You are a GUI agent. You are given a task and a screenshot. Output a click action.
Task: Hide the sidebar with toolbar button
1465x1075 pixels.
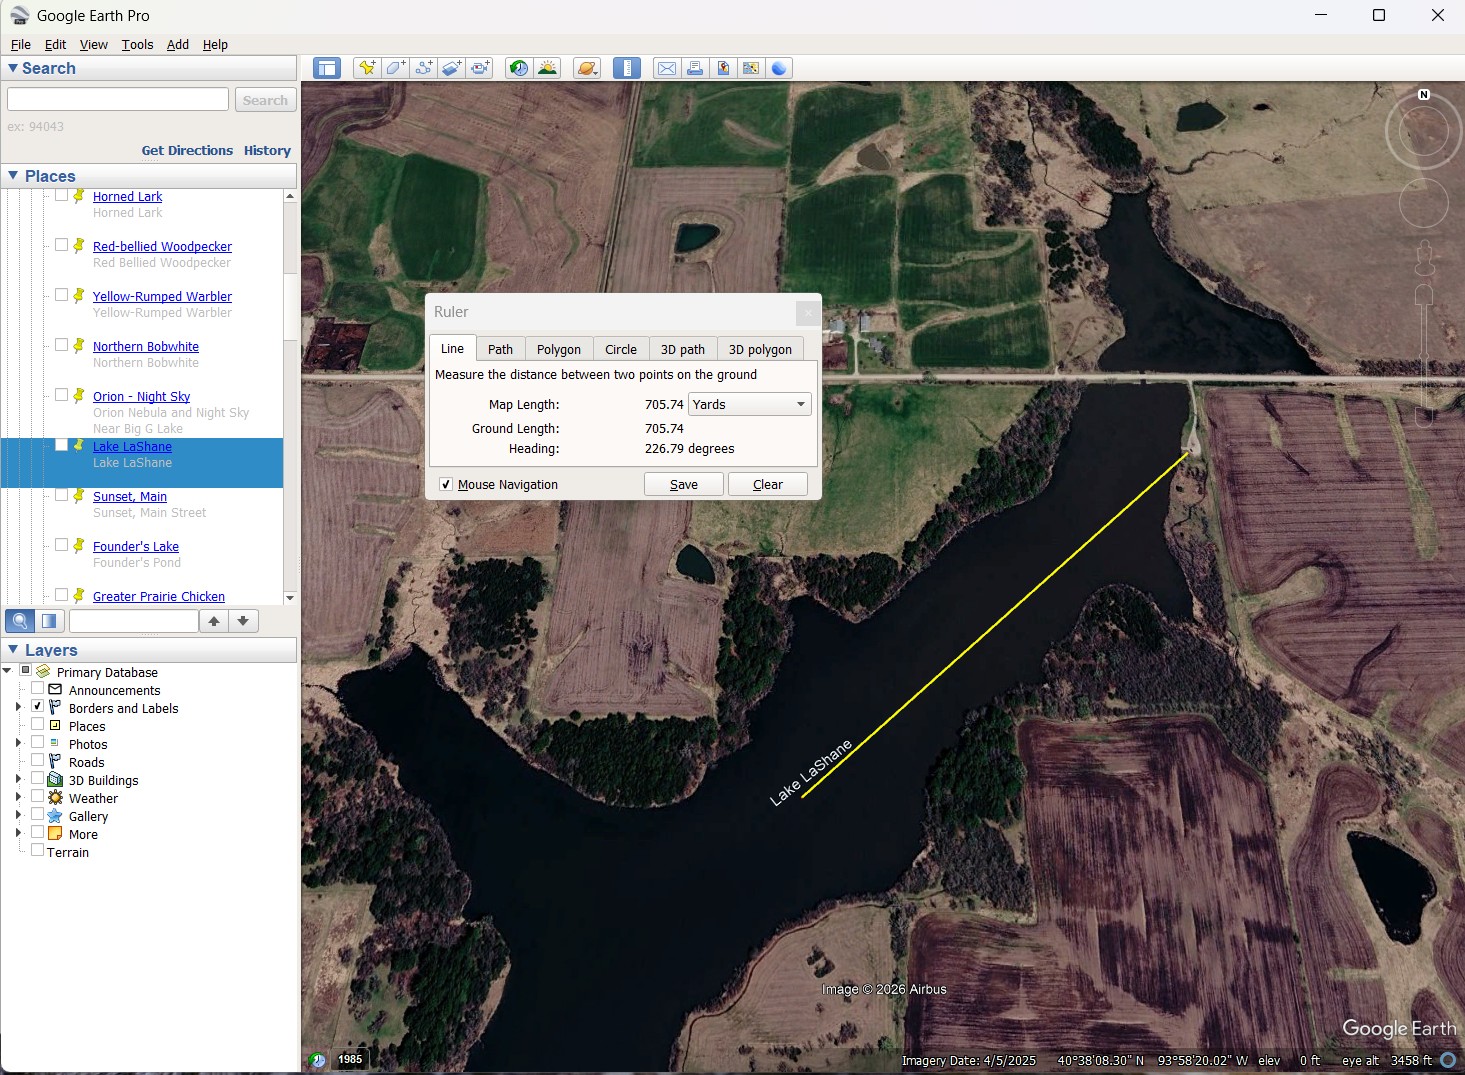coord(327,68)
